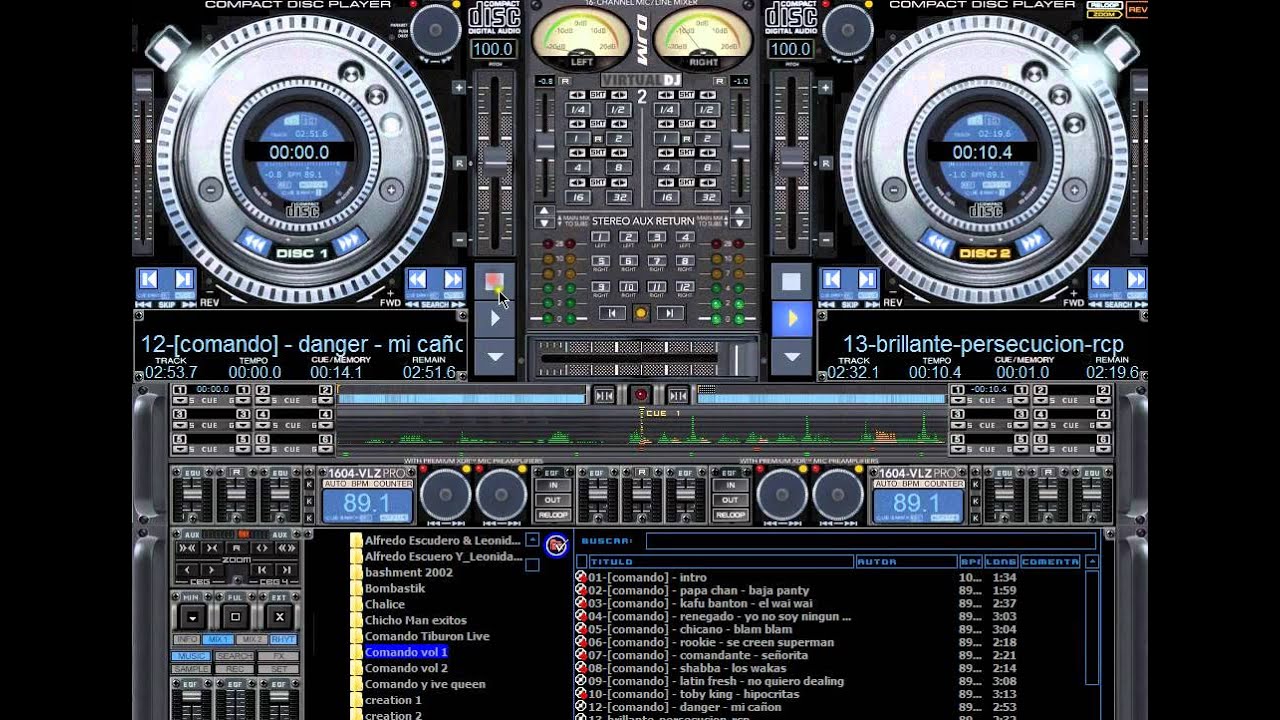The image size is (1280, 720).
Task: Click the waveform marker button left of record
Action: [x=604, y=395]
